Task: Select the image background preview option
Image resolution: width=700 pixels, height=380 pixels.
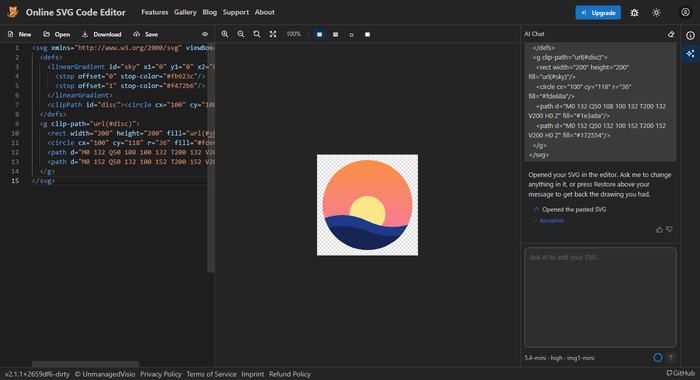Action: coord(335,34)
